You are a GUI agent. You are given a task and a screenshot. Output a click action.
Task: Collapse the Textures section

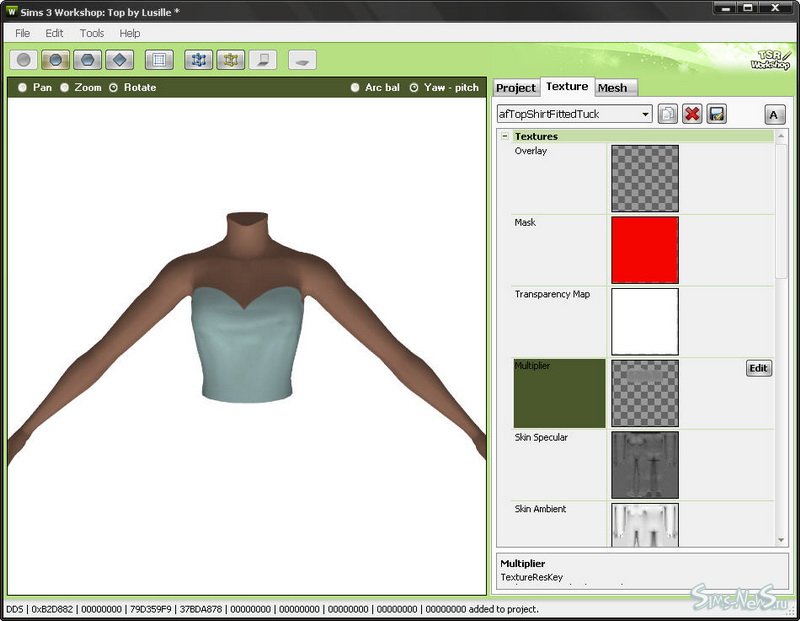pos(505,136)
